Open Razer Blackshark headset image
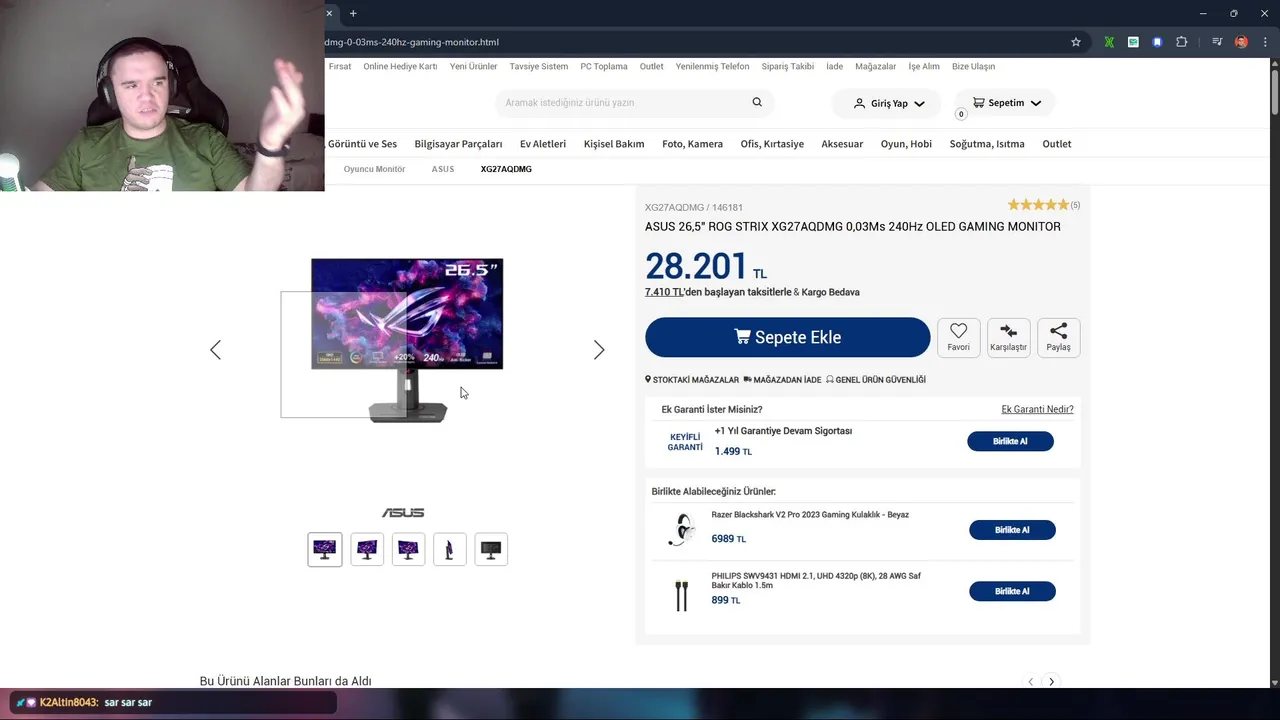1280x720 pixels. (681, 529)
